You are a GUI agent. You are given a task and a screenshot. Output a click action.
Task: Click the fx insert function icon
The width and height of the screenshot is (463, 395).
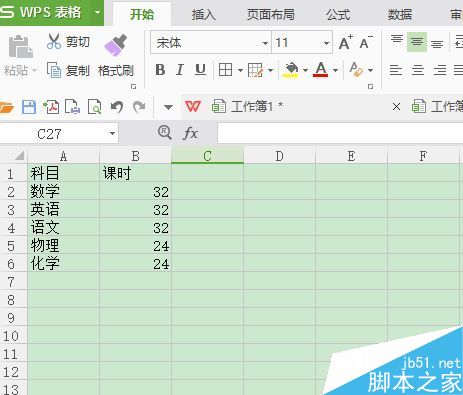[x=190, y=133]
